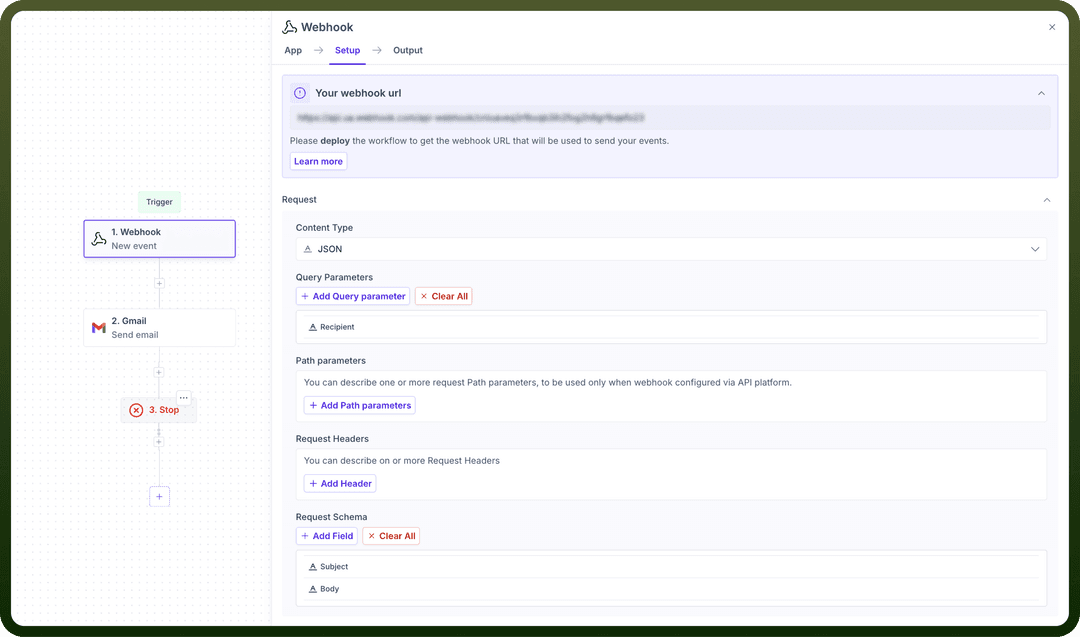The height and width of the screenshot is (637, 1080).
Task: Add a step directly below the Stop node
Action: pos(159,441)
